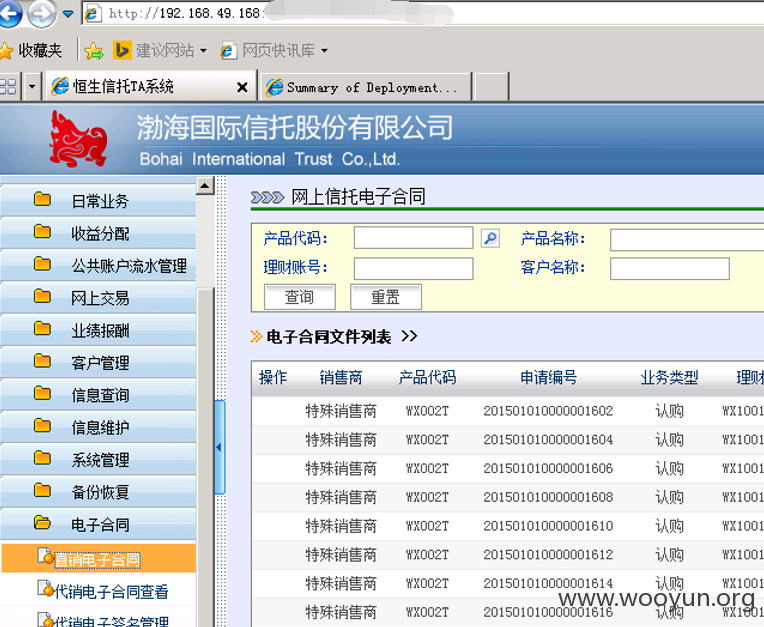Click the 备份恢复 folder icon
Screen dimensions: 764x627
(42, 490)
